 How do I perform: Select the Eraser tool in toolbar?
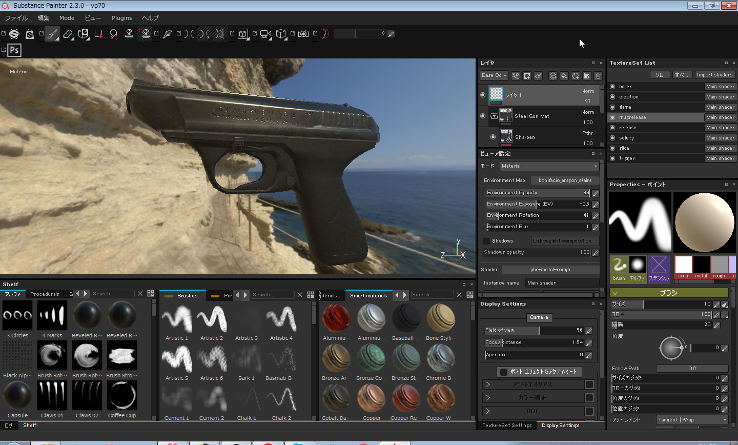click(x=68, y=34)
